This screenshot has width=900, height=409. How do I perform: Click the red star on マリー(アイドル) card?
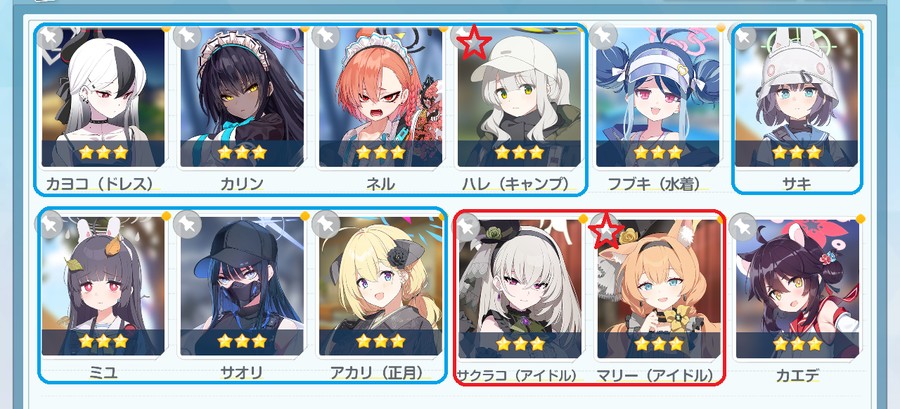(x=607, y=230)
